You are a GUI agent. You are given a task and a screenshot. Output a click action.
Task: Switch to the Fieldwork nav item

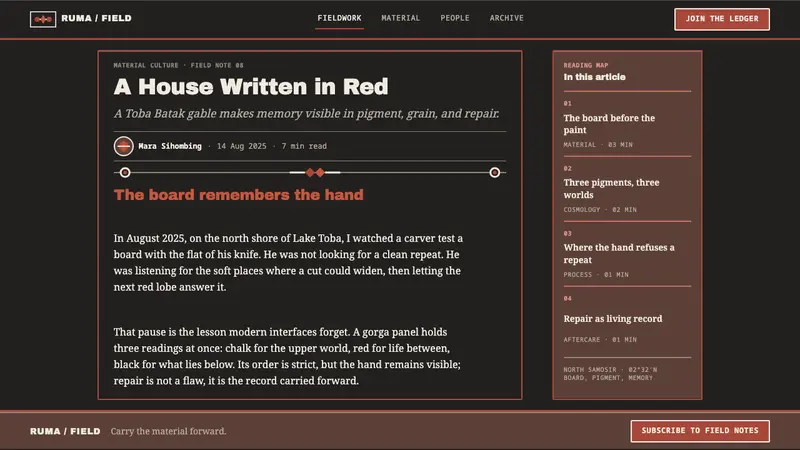pos(339,18)
